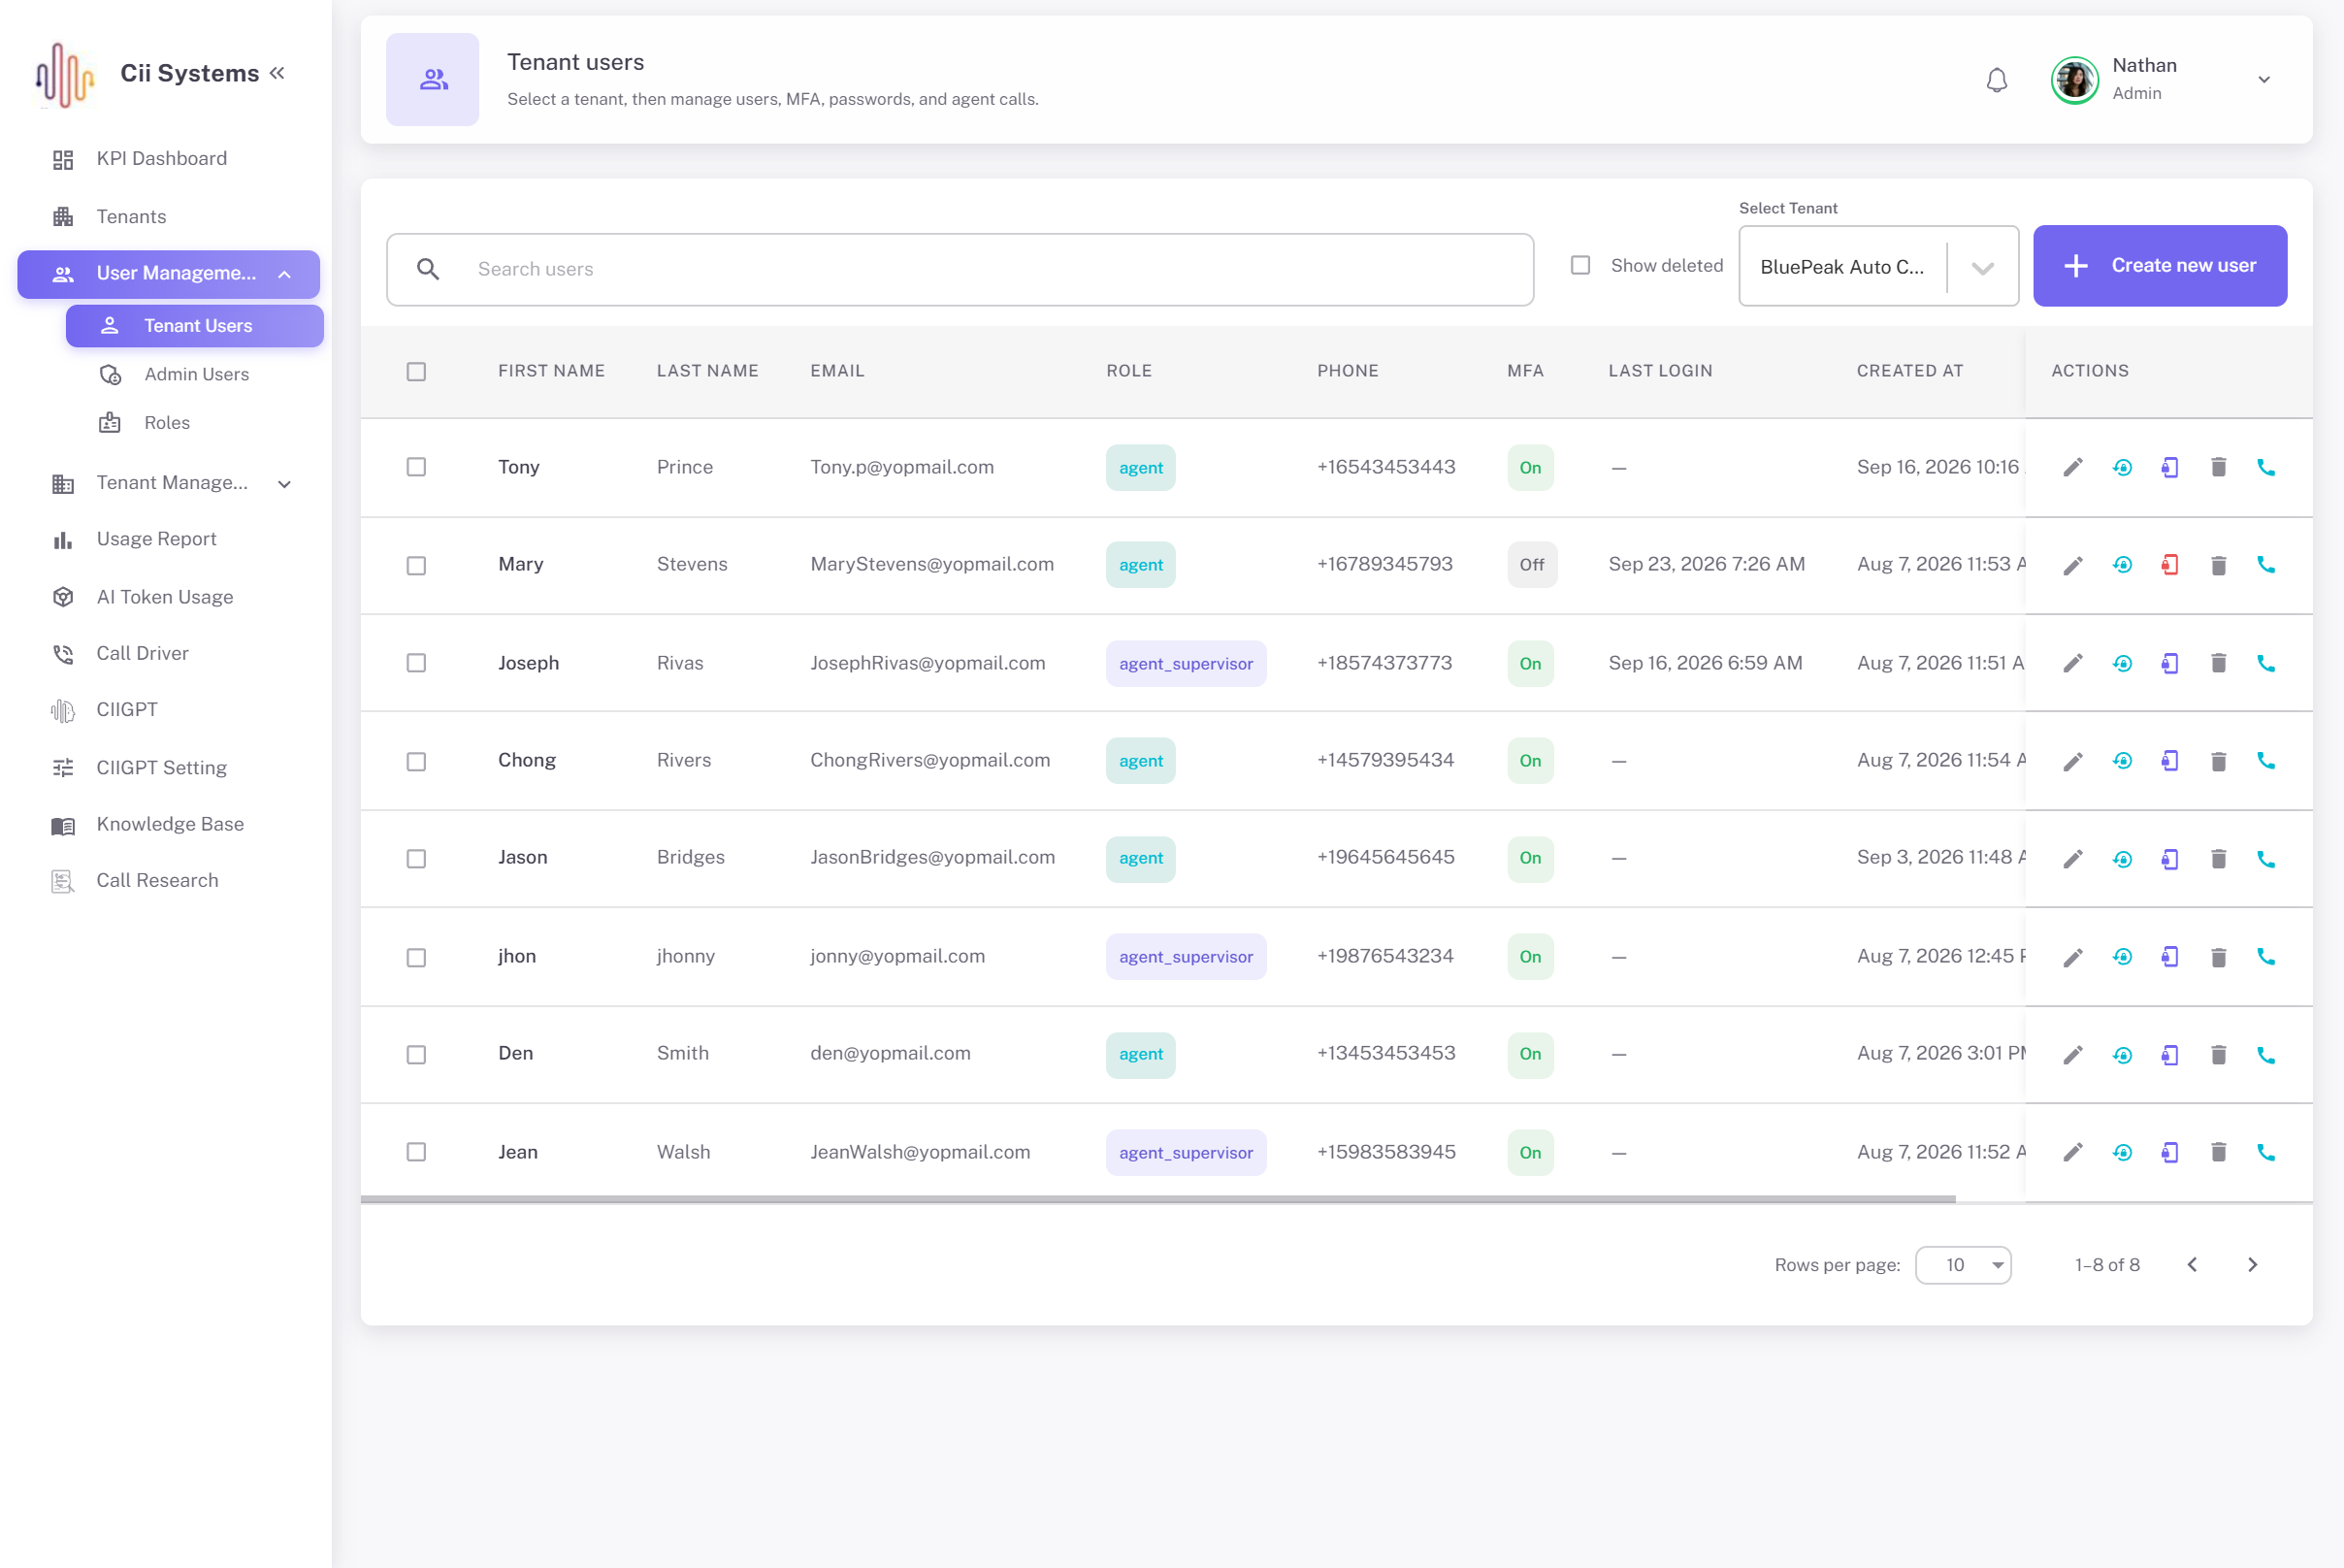Open CIIGPT in the sidebar
2344x1568 pixels.
click(x=168, y=710)
